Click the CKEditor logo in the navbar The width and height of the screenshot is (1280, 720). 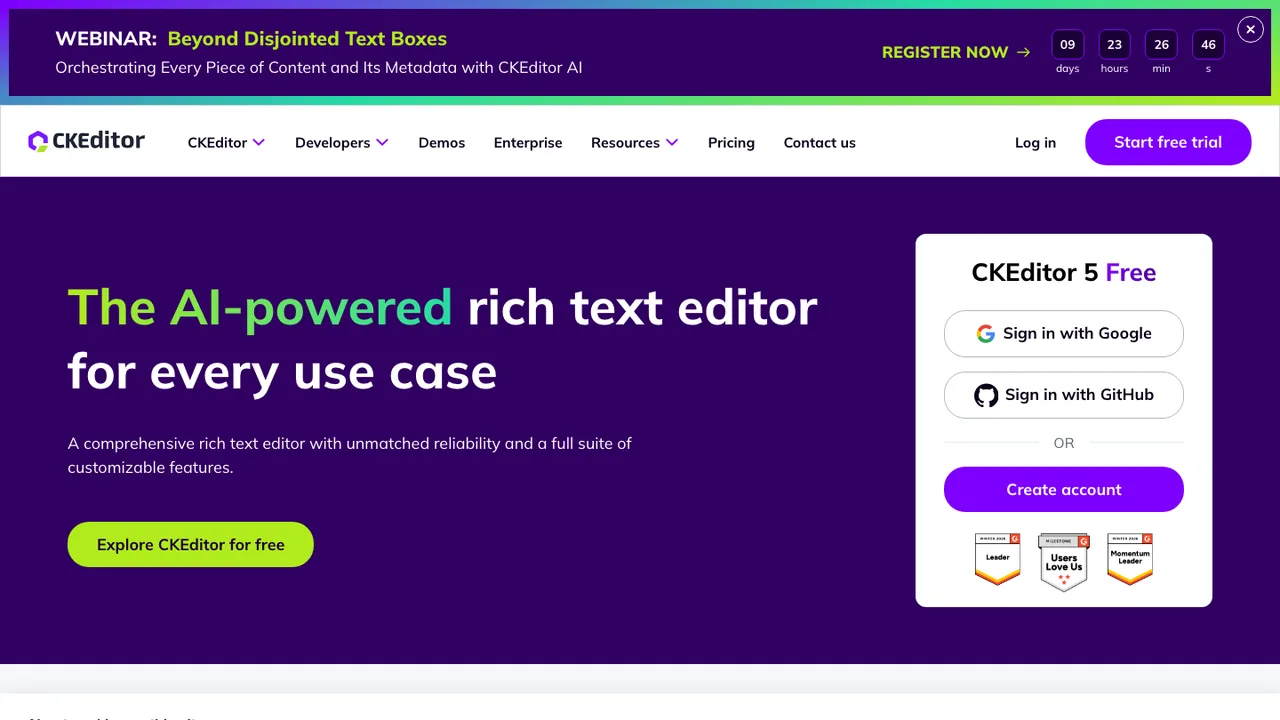[86, 142]
